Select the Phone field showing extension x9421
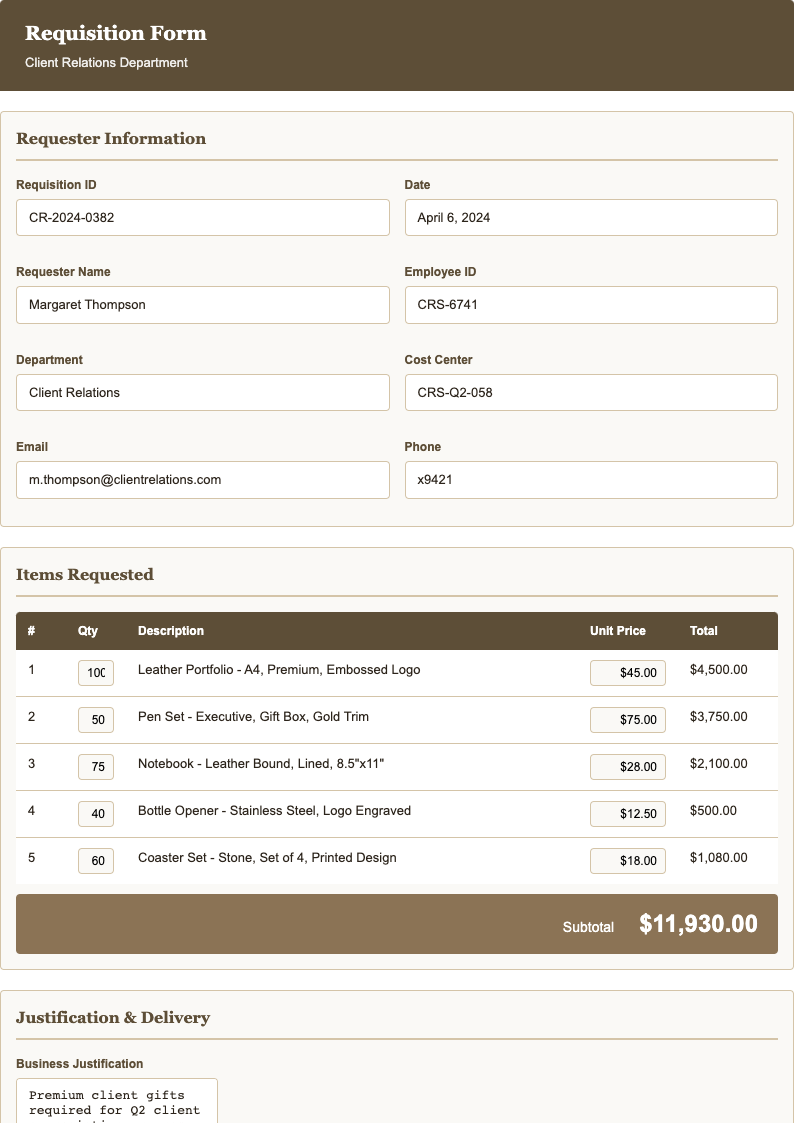The height and width of the screenshot is (1123, 794). pyautogui.click(x=590, y=479)
